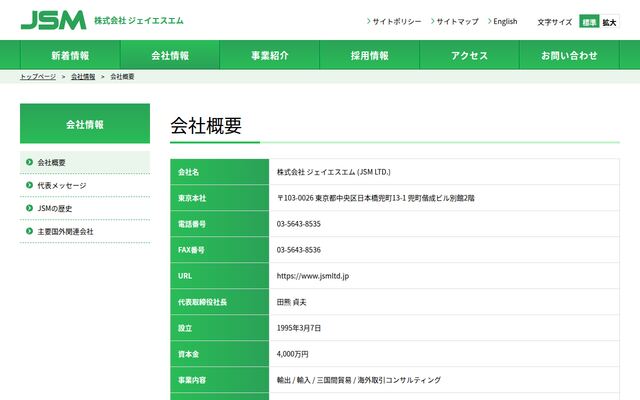The width and height of the screenshot is (640, 400).
Task: Click the 代表取締役社長 row label
Action: click(x=202, y=302)
